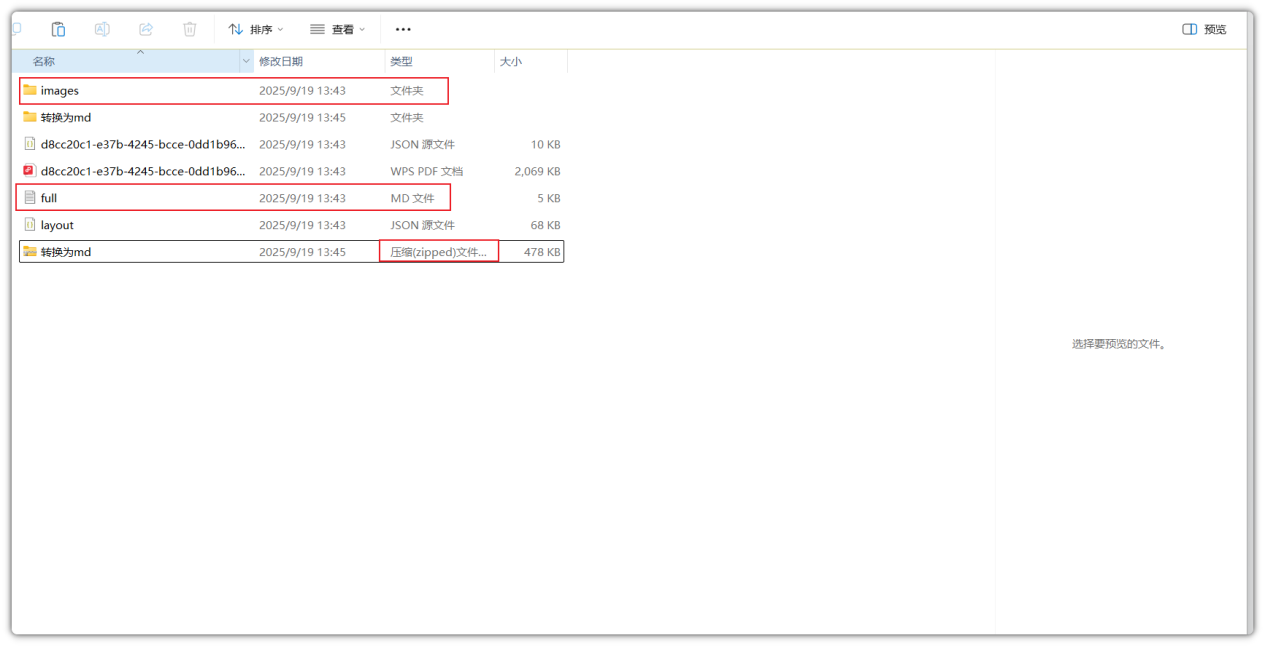Open the three-dot more options menu

[x=403, y=29]
